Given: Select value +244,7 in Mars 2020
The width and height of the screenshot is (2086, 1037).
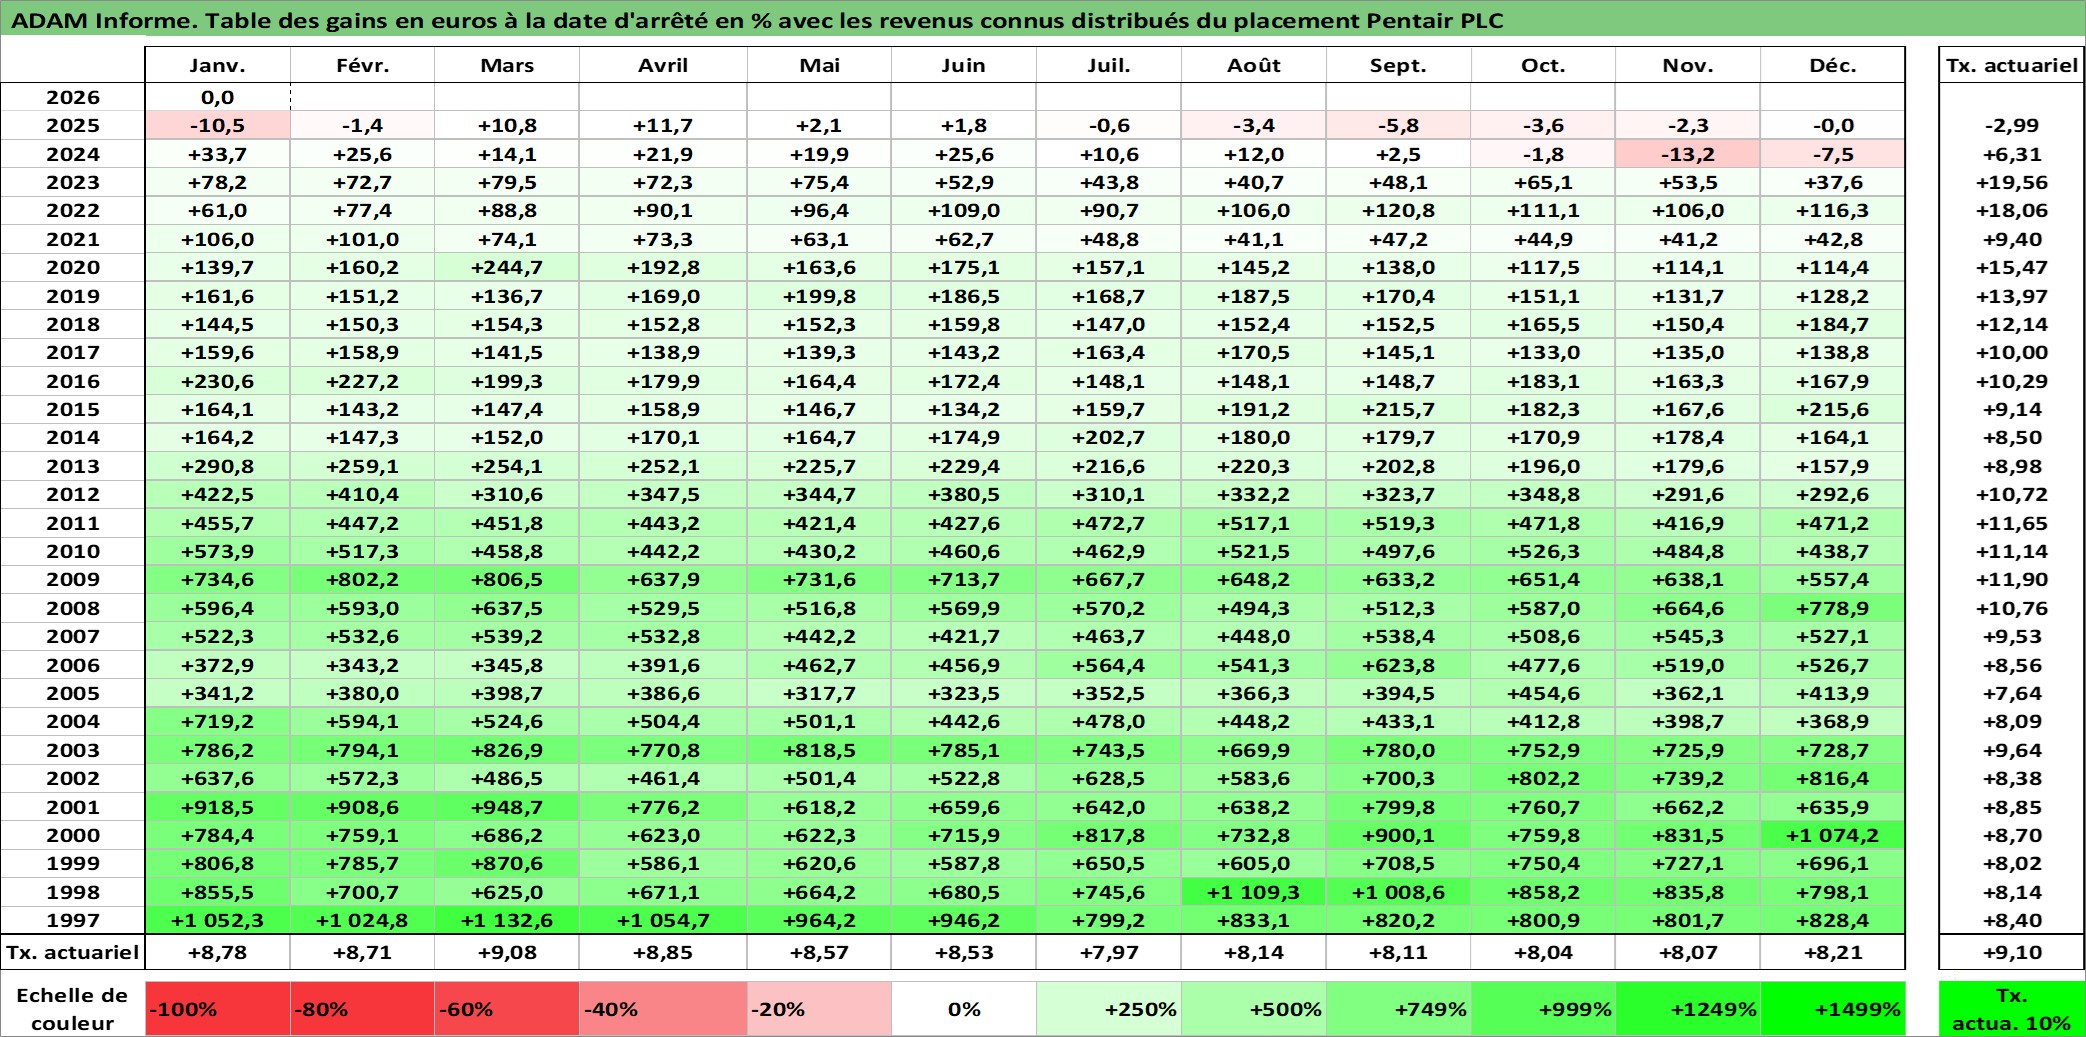Looking at the screenshot, I should point(507,267).
